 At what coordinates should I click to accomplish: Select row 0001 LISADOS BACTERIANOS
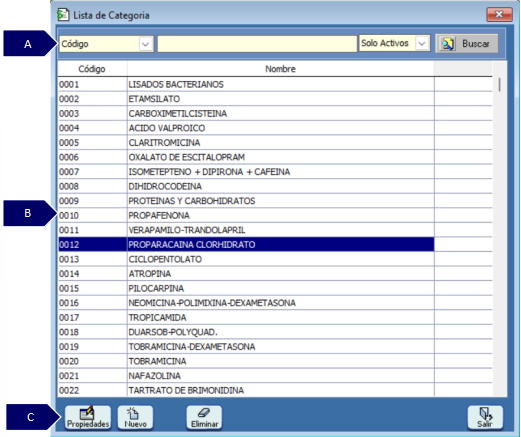(x=246, y=84)
